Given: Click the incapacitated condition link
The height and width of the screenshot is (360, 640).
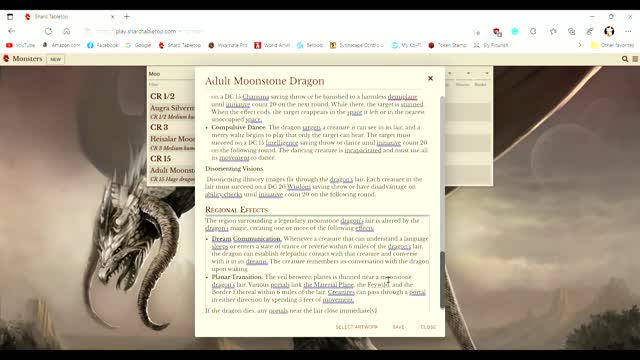Looking at the screenshot, I should tap(363, 150).
